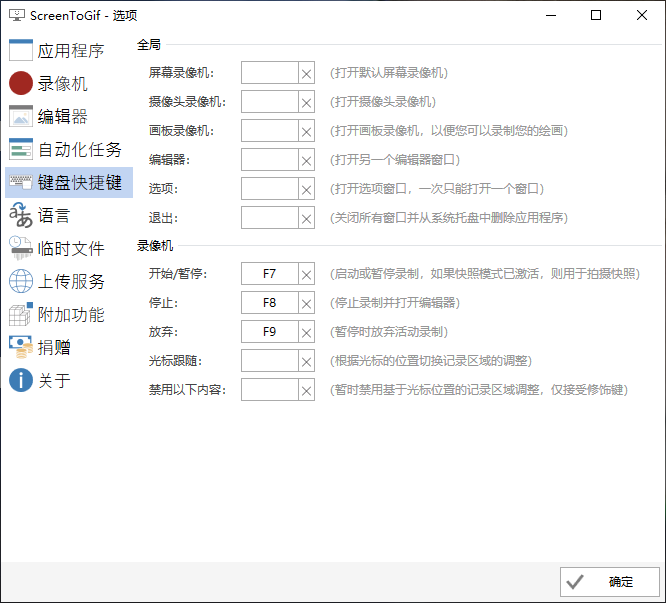Viewport: 666px width, 603px height.
Task: Clear the F7 开始/暂停 shortcut
Action: pyautogui.click(x=306, y=274)
